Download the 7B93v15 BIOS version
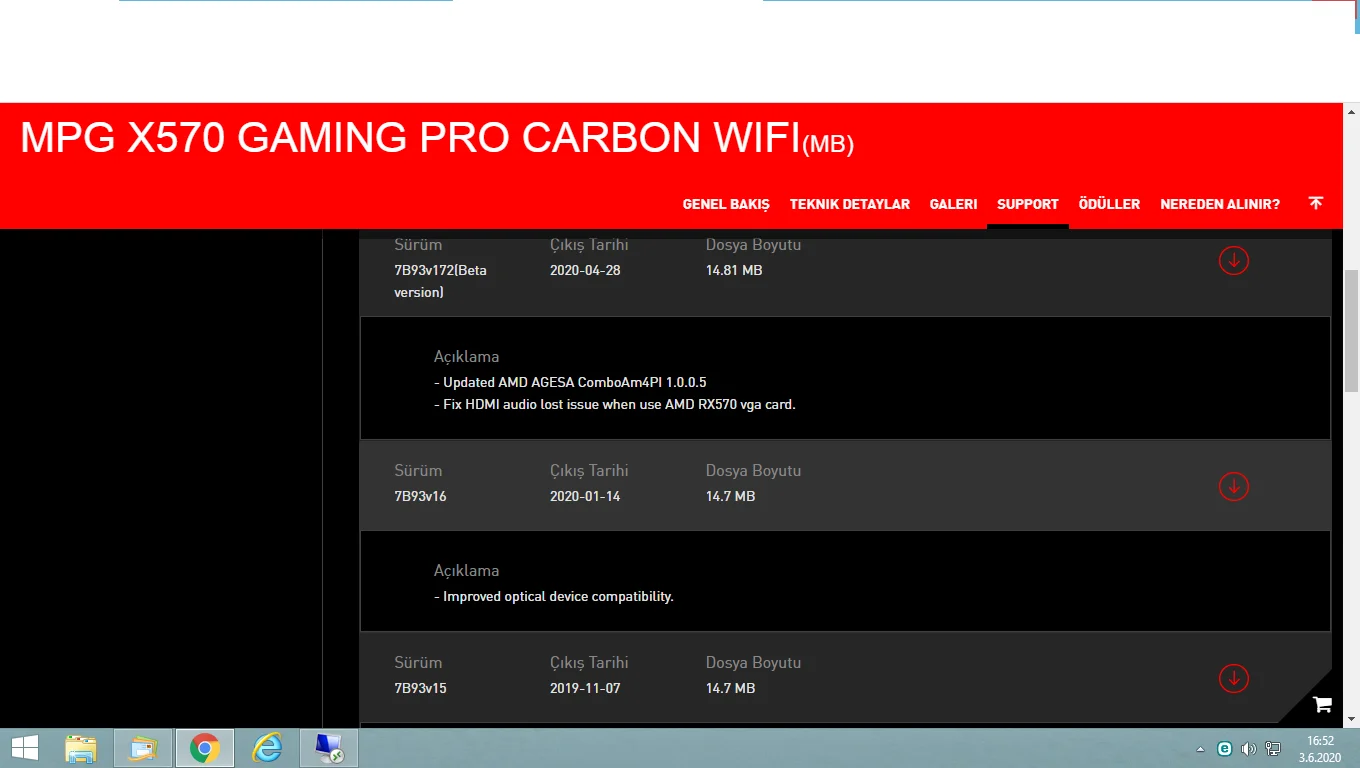 click(1233, 678)
